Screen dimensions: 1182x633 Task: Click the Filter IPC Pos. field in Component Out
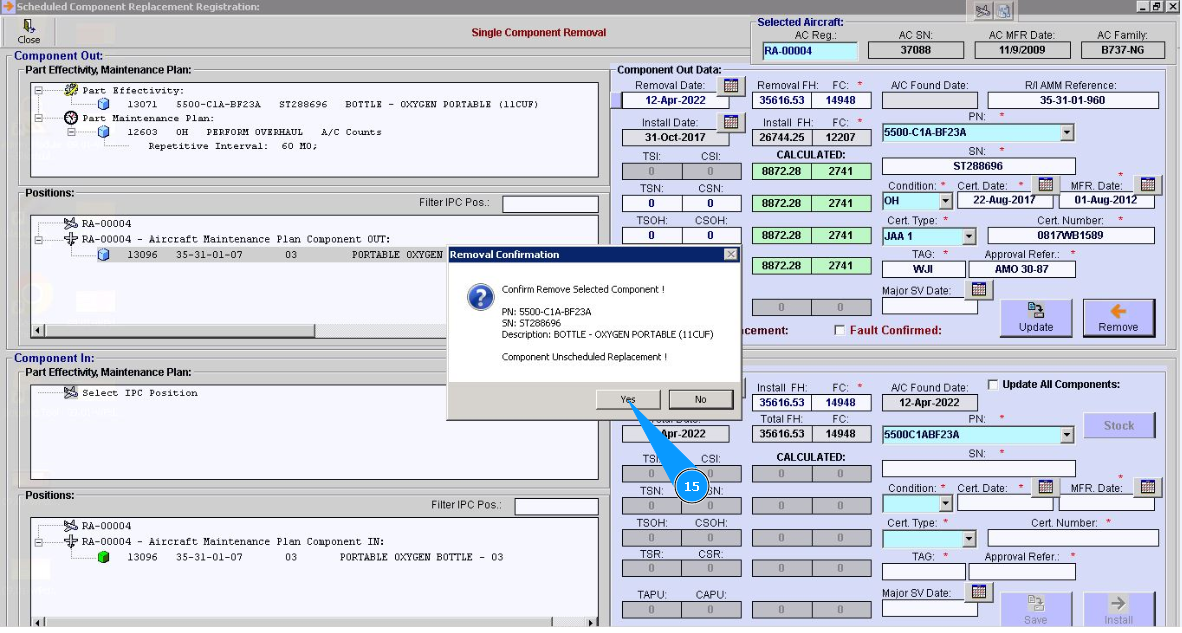(x=549, y=204)
